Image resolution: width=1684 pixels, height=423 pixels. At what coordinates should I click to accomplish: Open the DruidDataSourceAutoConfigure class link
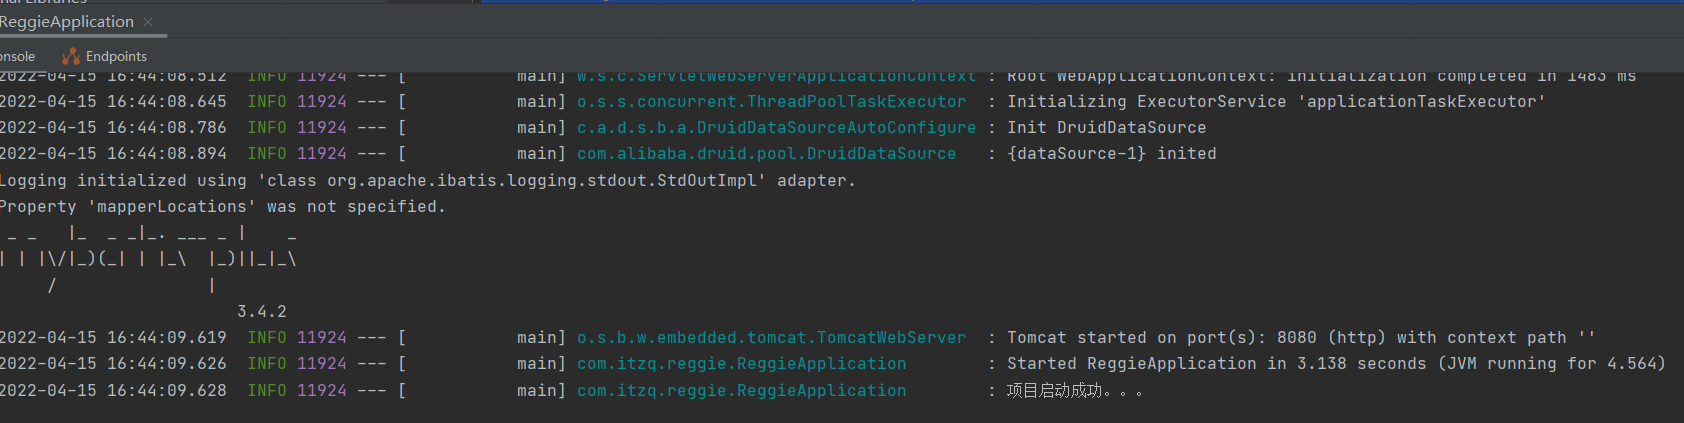(x=776, y=127)
